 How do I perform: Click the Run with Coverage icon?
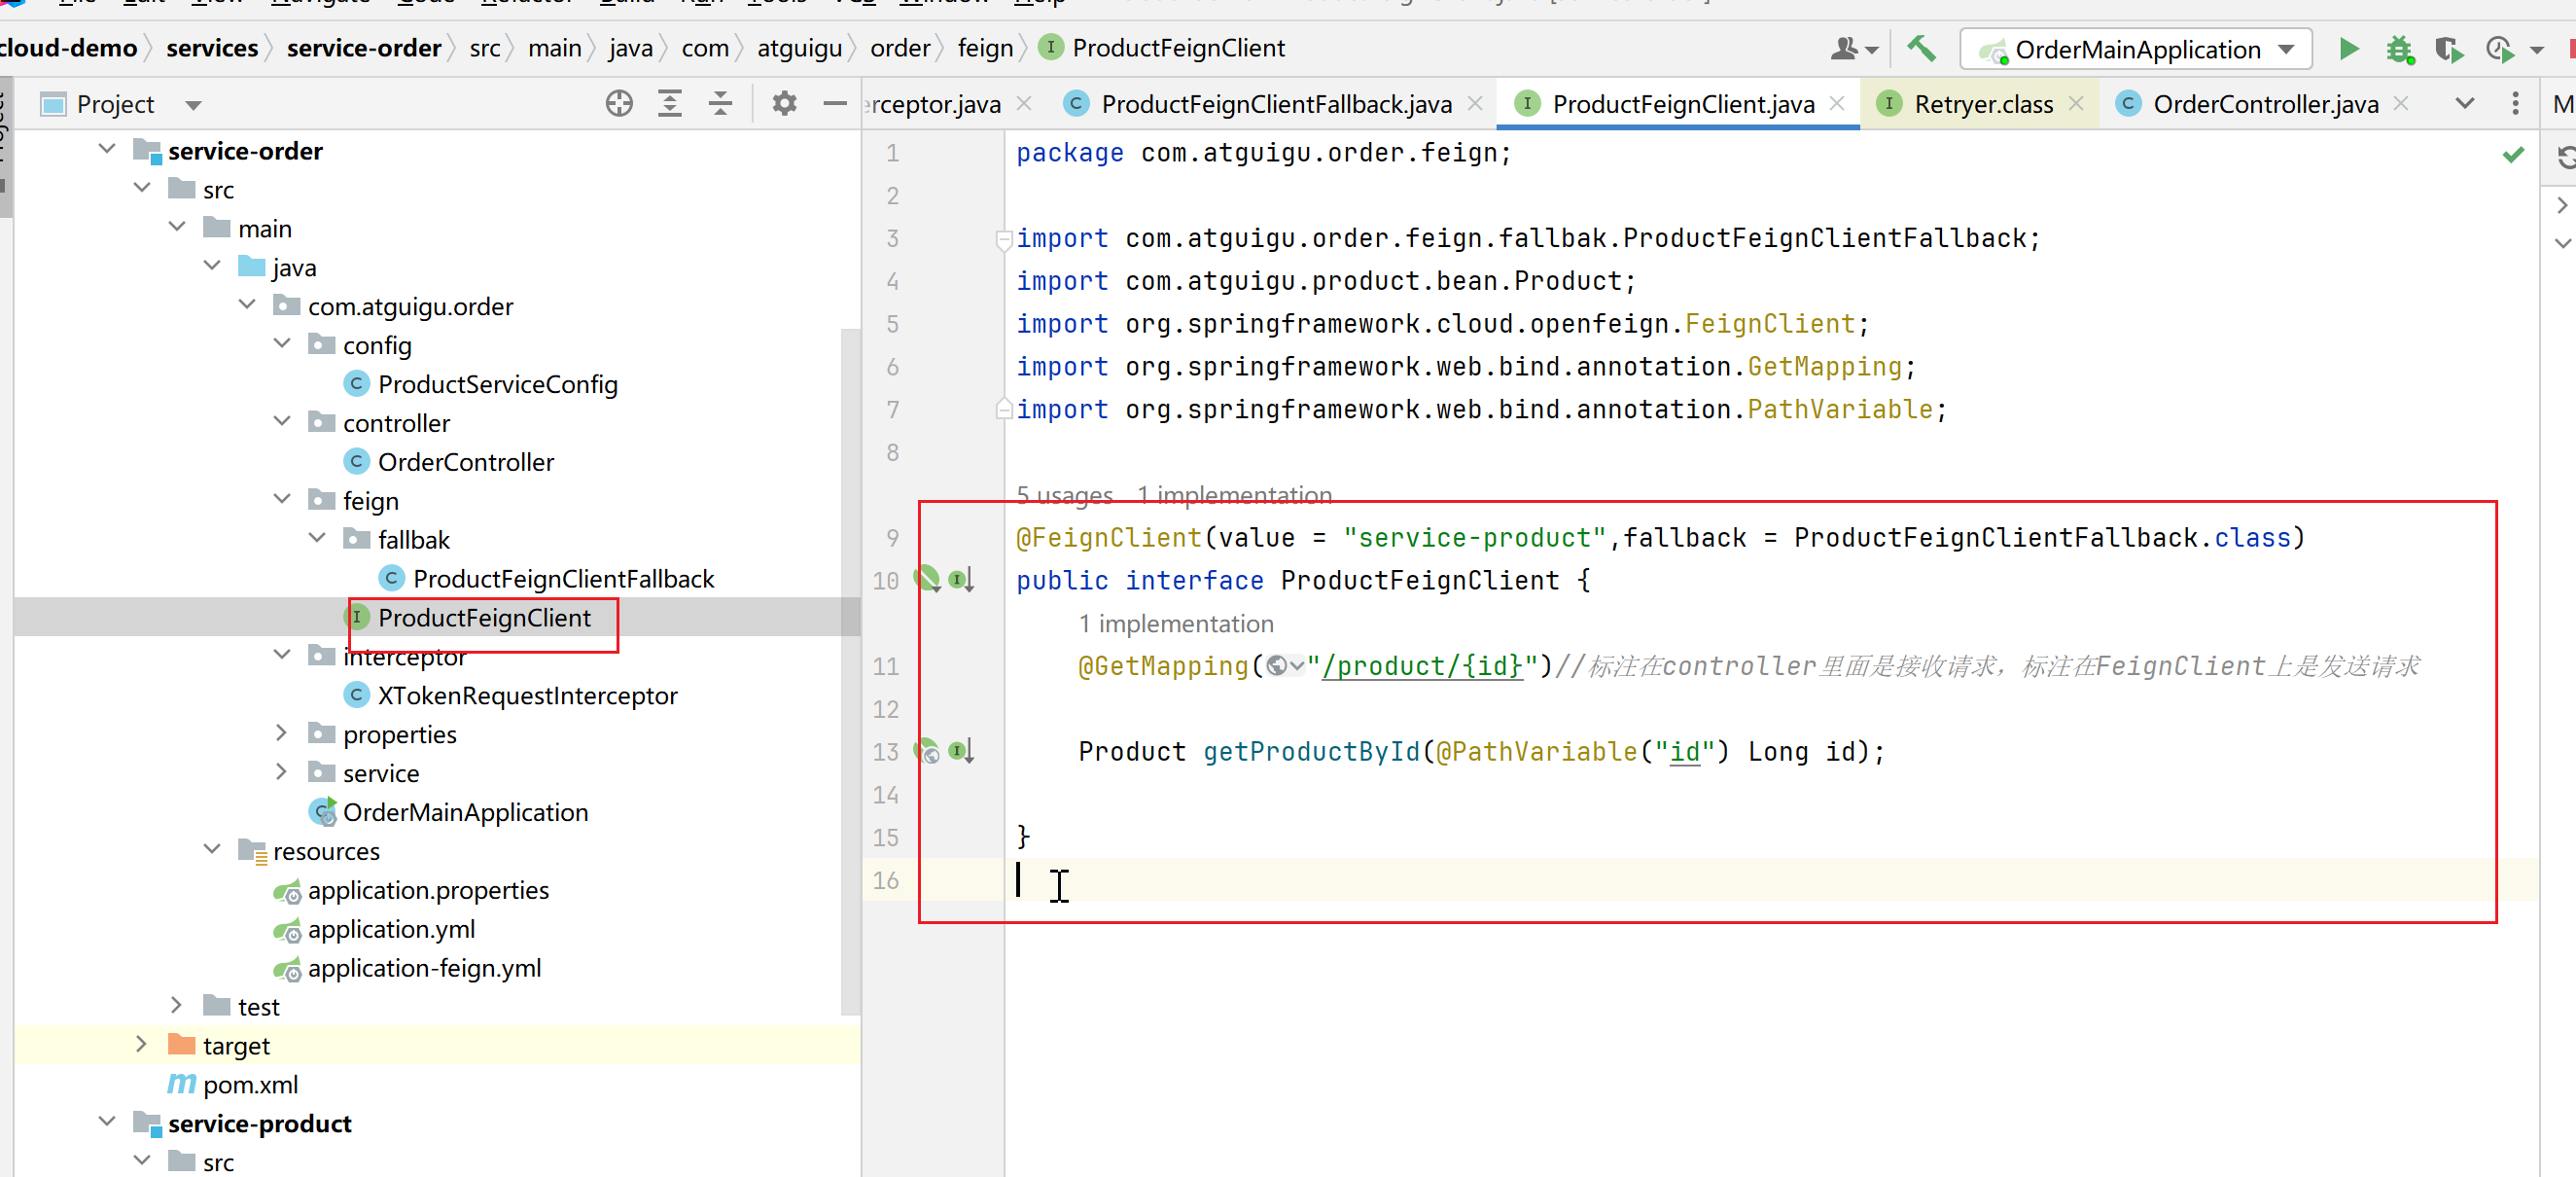[x=2449, y=49]
